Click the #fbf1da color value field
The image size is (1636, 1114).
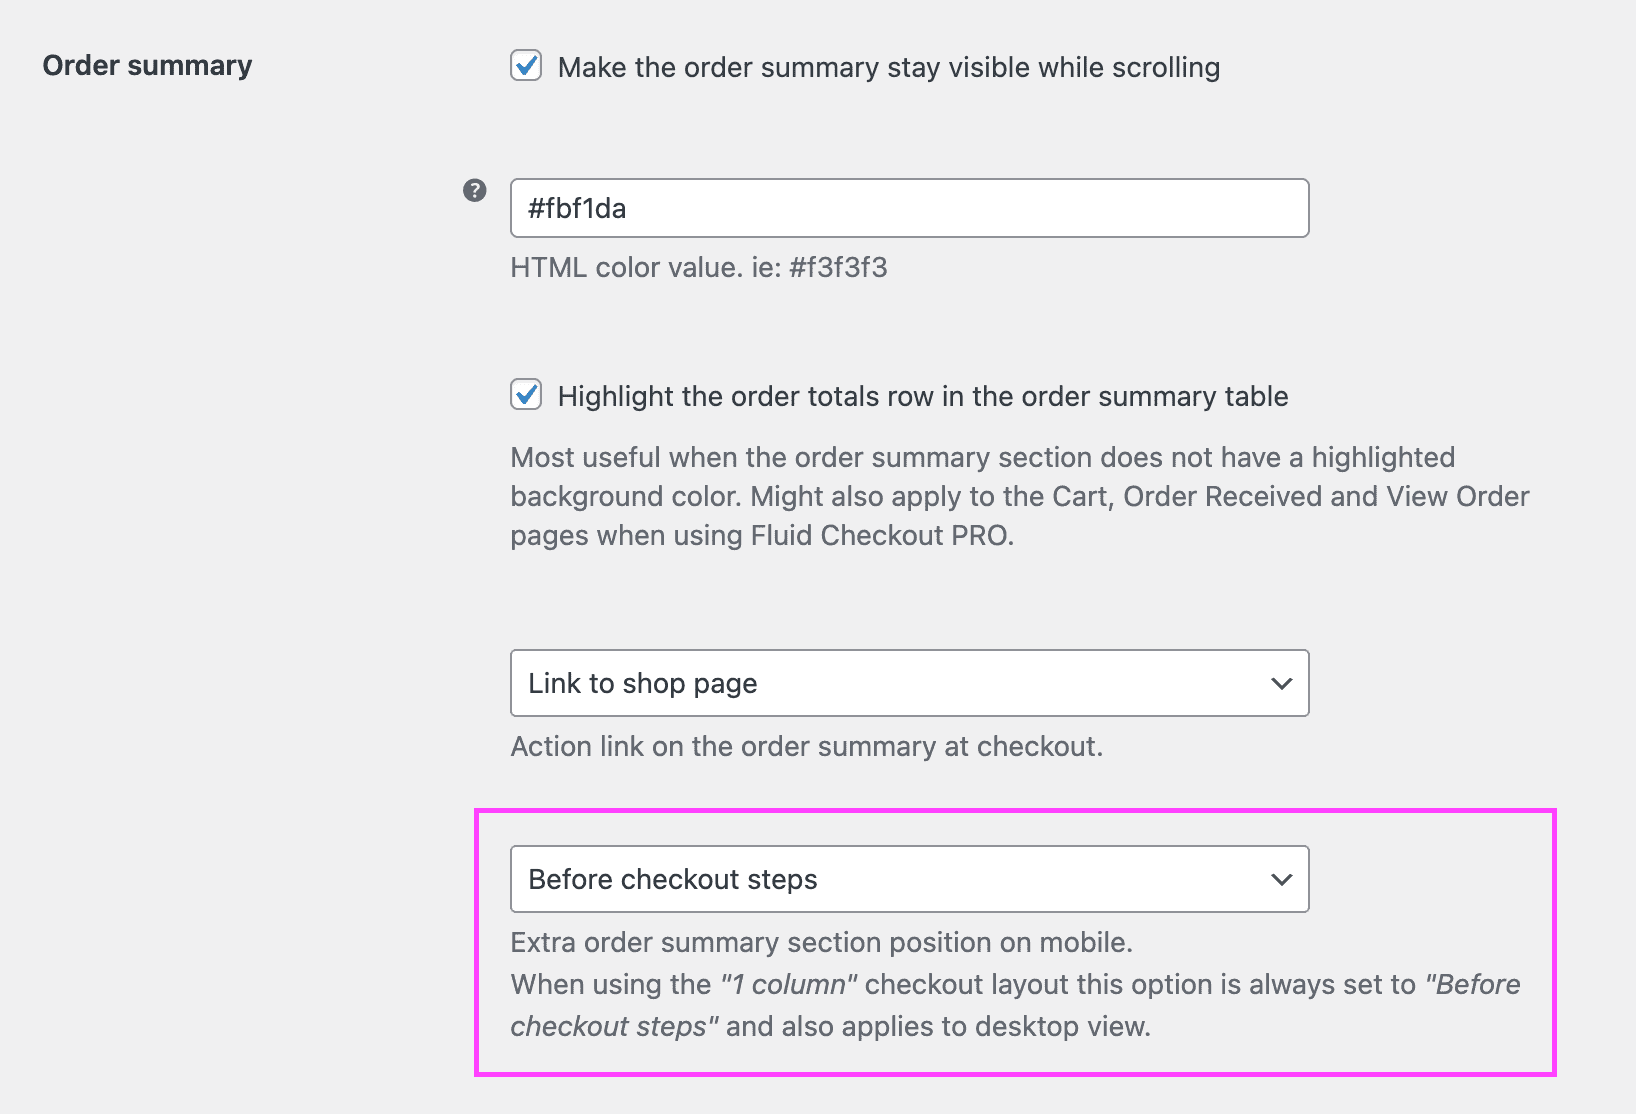(909, 208)
